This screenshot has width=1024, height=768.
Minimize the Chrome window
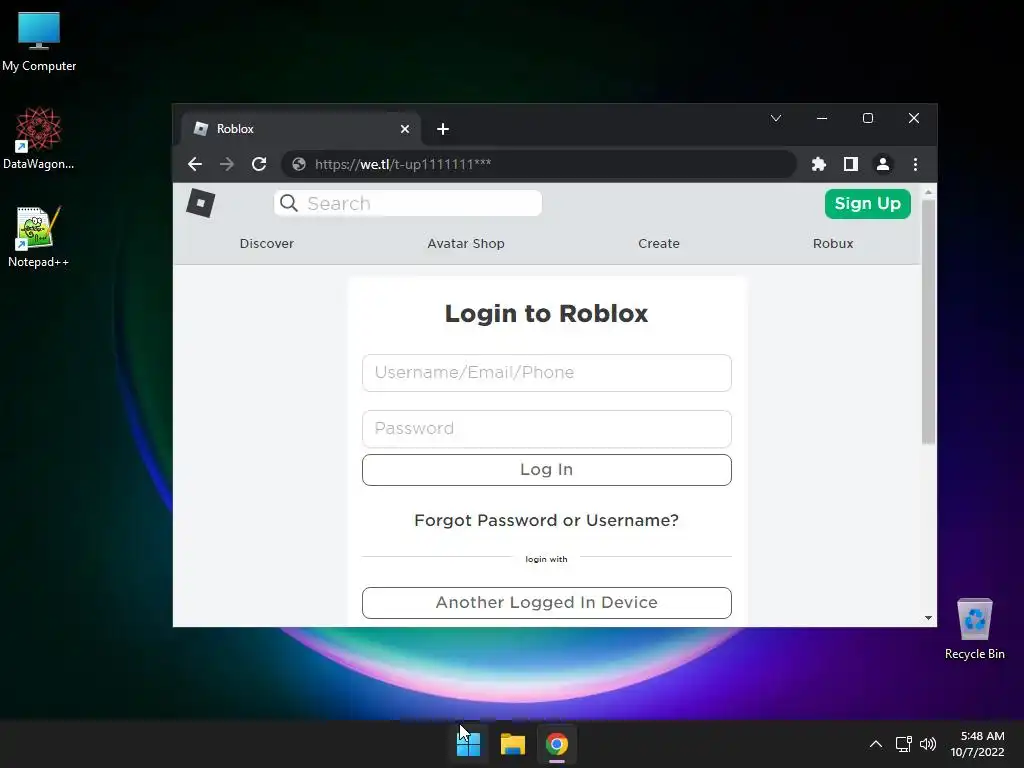(822, 118)
